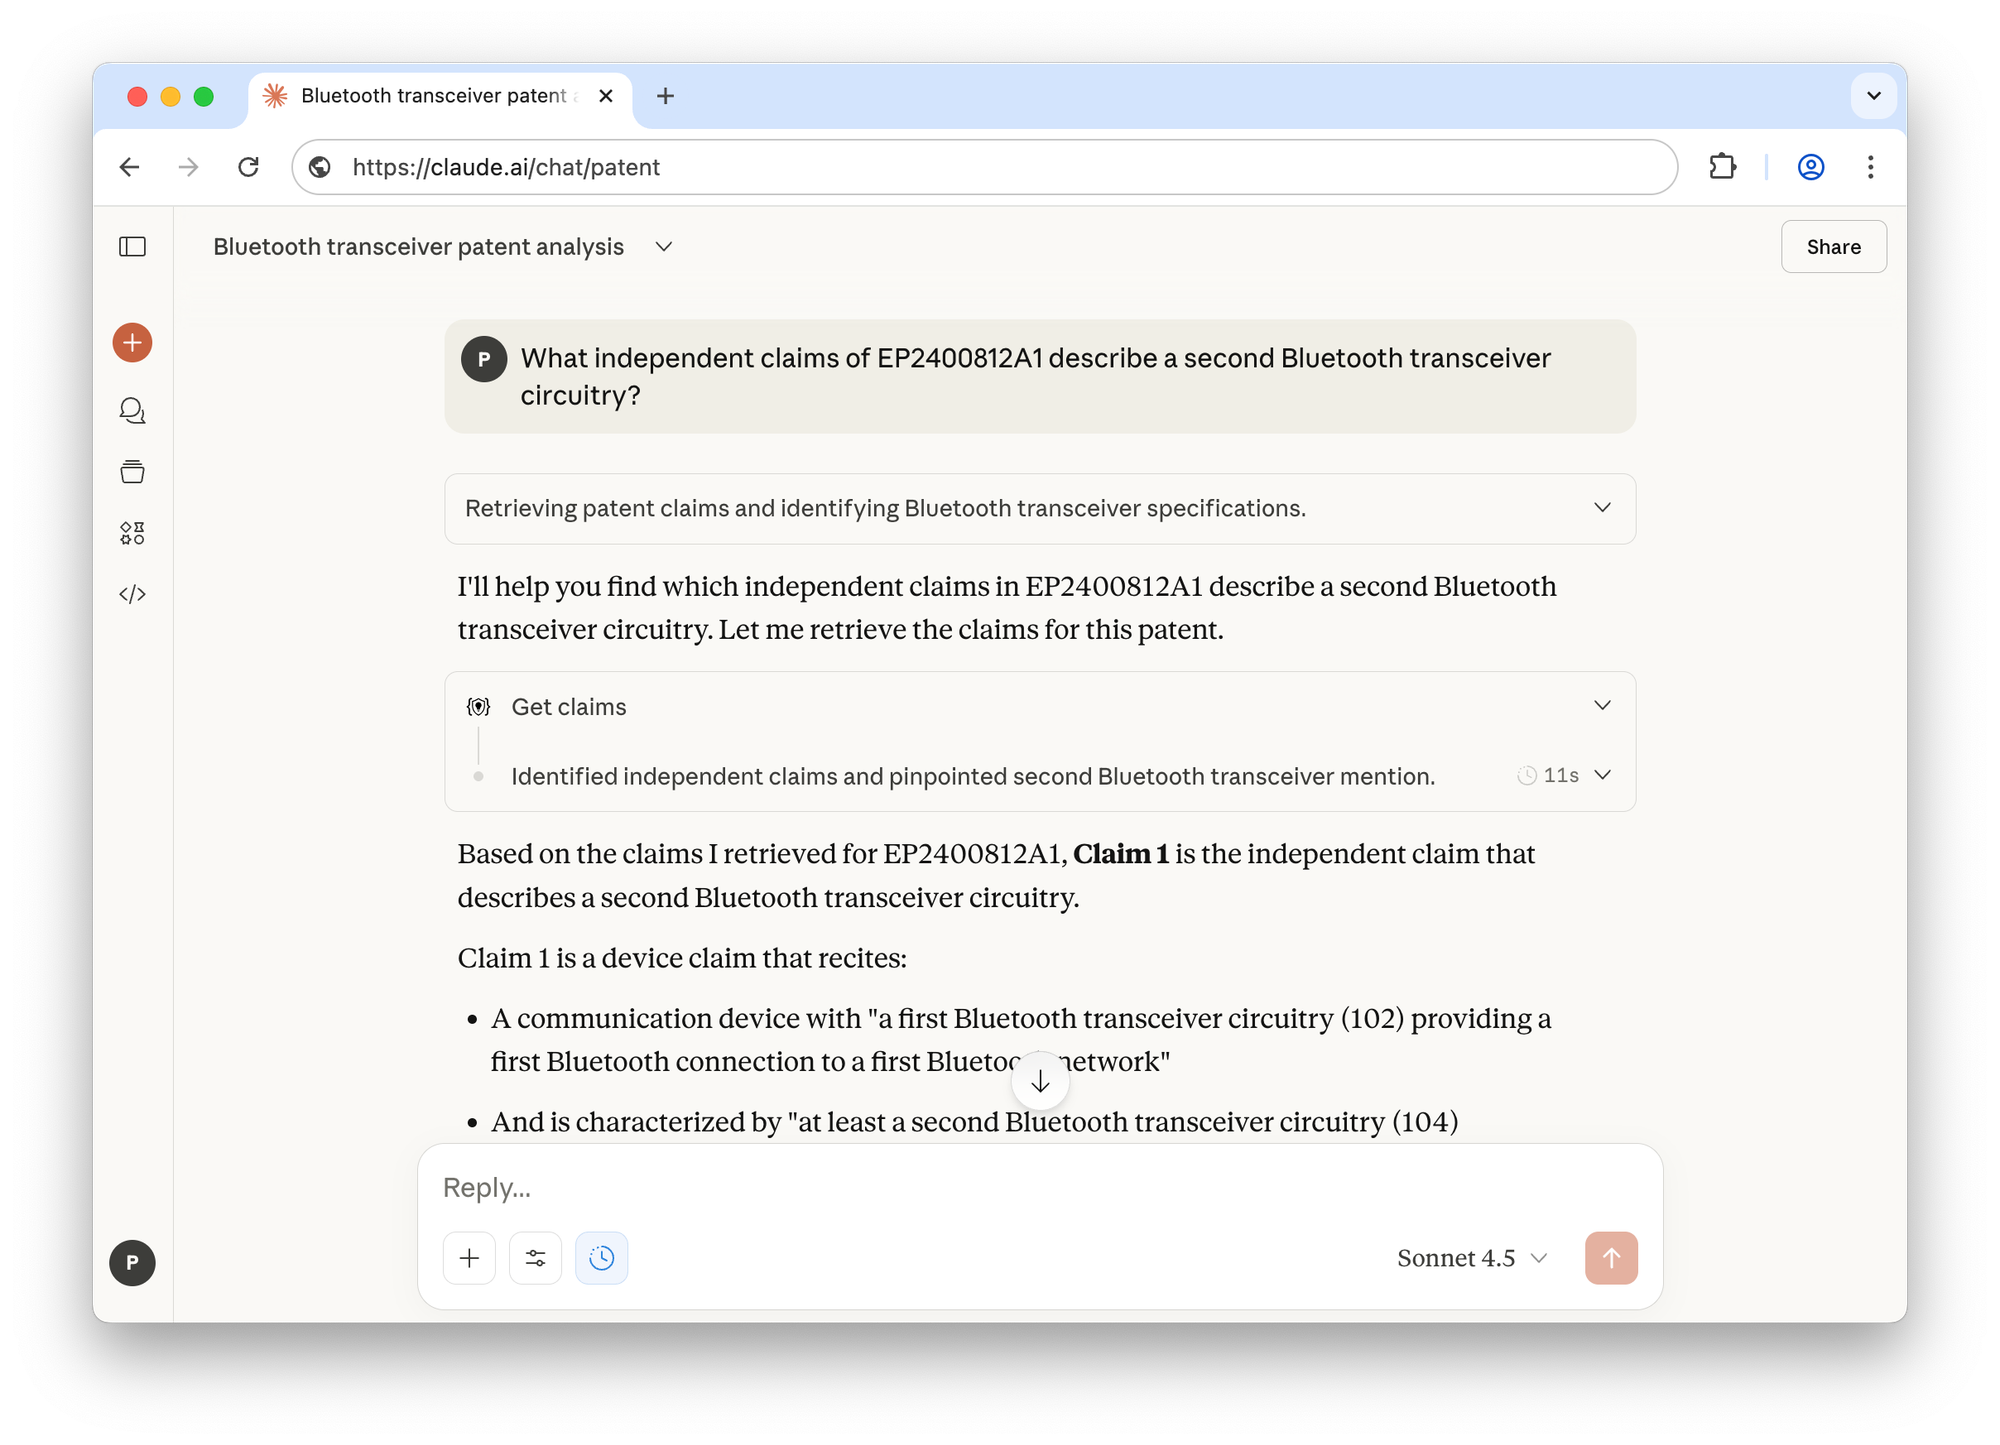The image size is (2000, 1445).
Task: Click the Share button
Action: point(1833,247)
